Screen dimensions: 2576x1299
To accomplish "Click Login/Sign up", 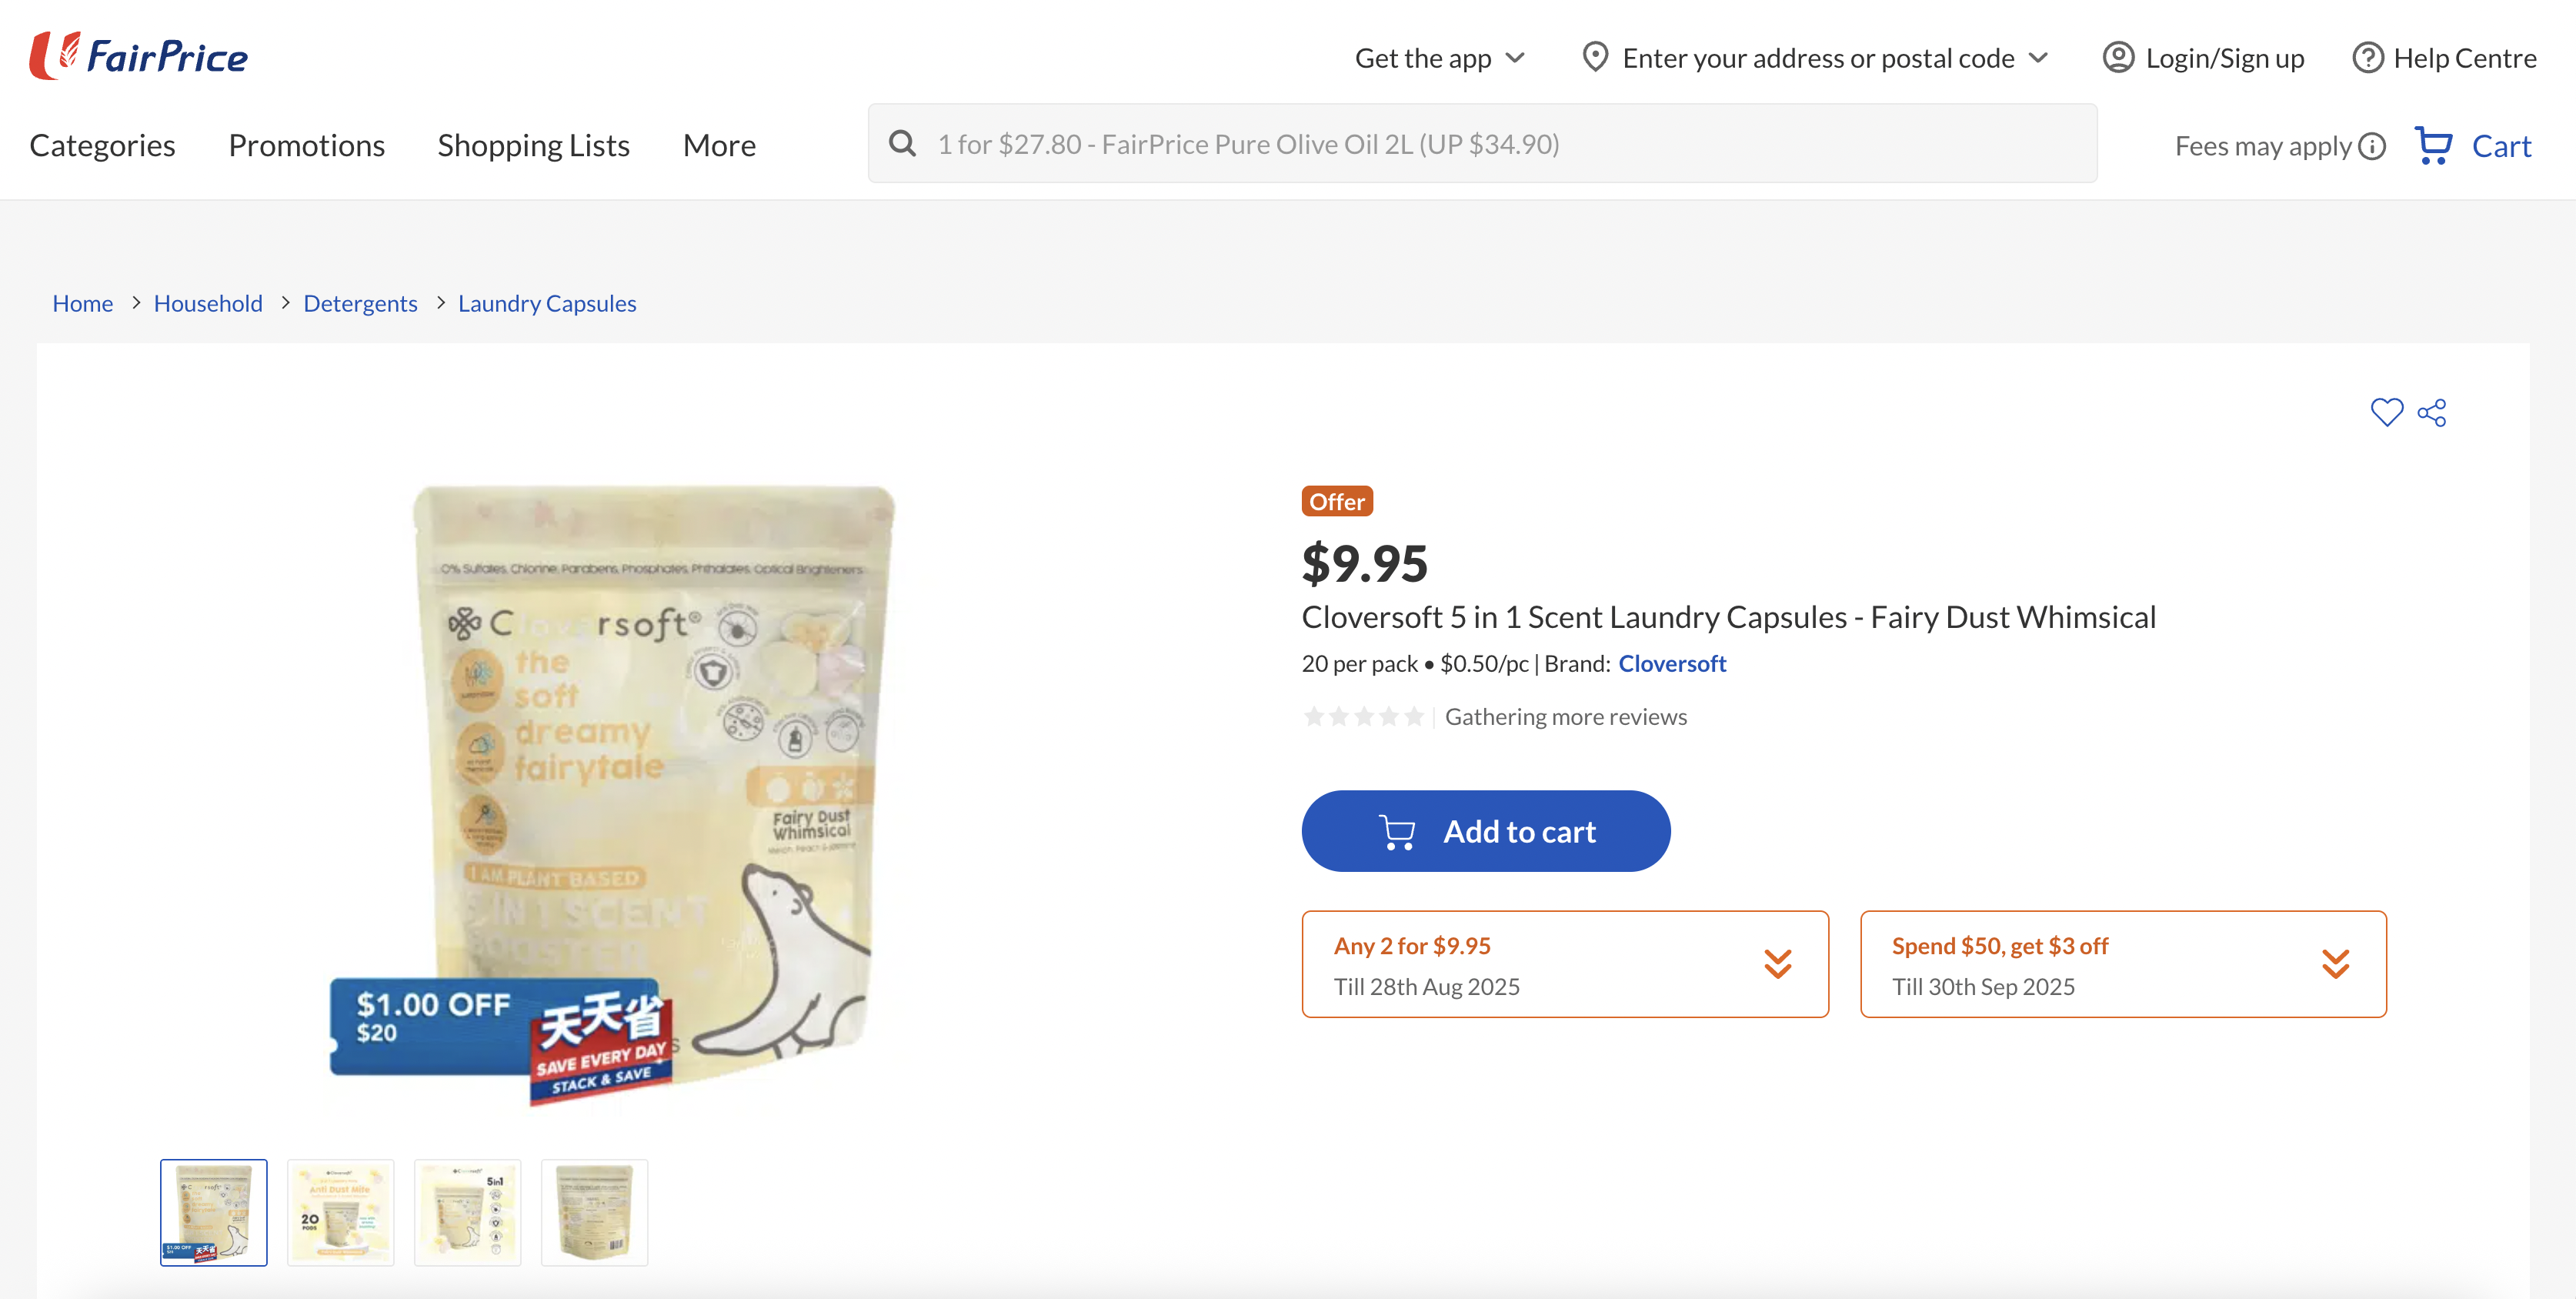I will tap(2203, 58).
